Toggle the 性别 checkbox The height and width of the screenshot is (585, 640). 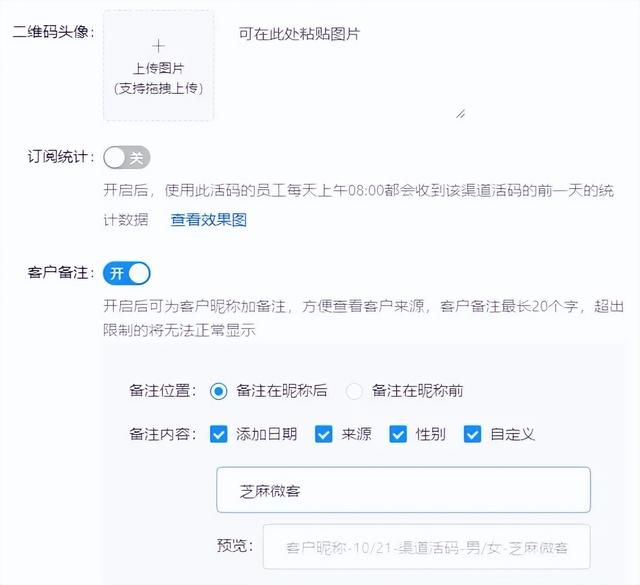[397, 434]
